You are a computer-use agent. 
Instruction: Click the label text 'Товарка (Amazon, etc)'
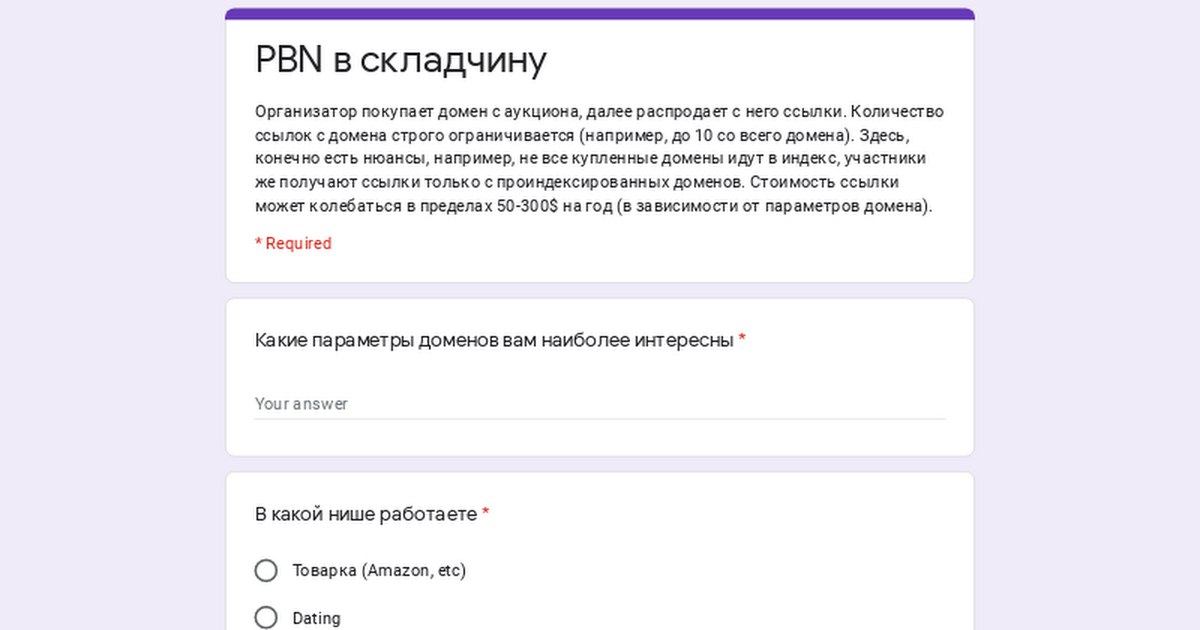point(379,570)
